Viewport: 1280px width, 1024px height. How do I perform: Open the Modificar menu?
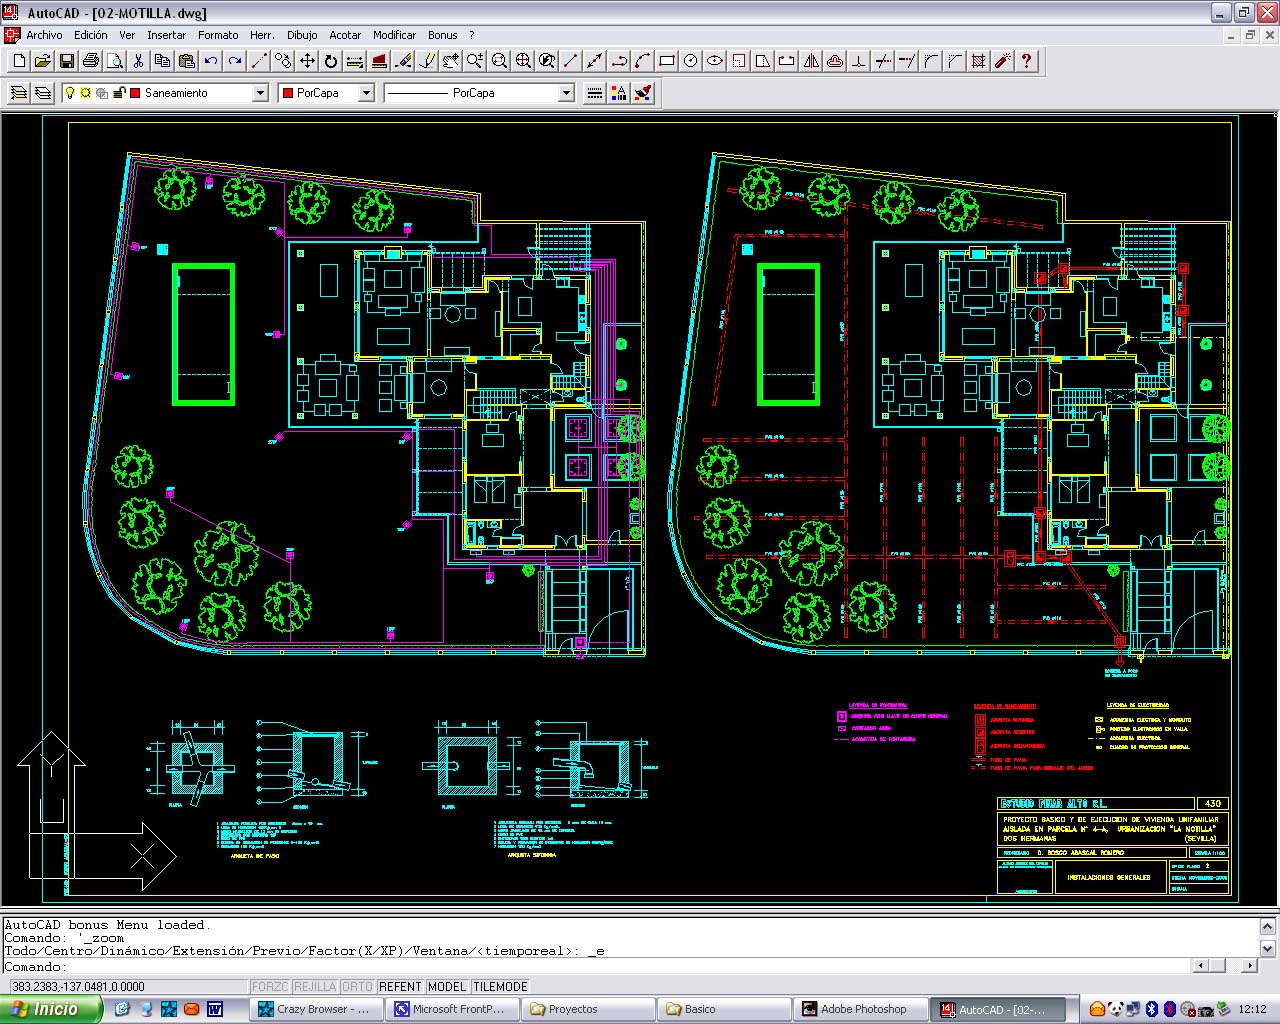point(394,35)
